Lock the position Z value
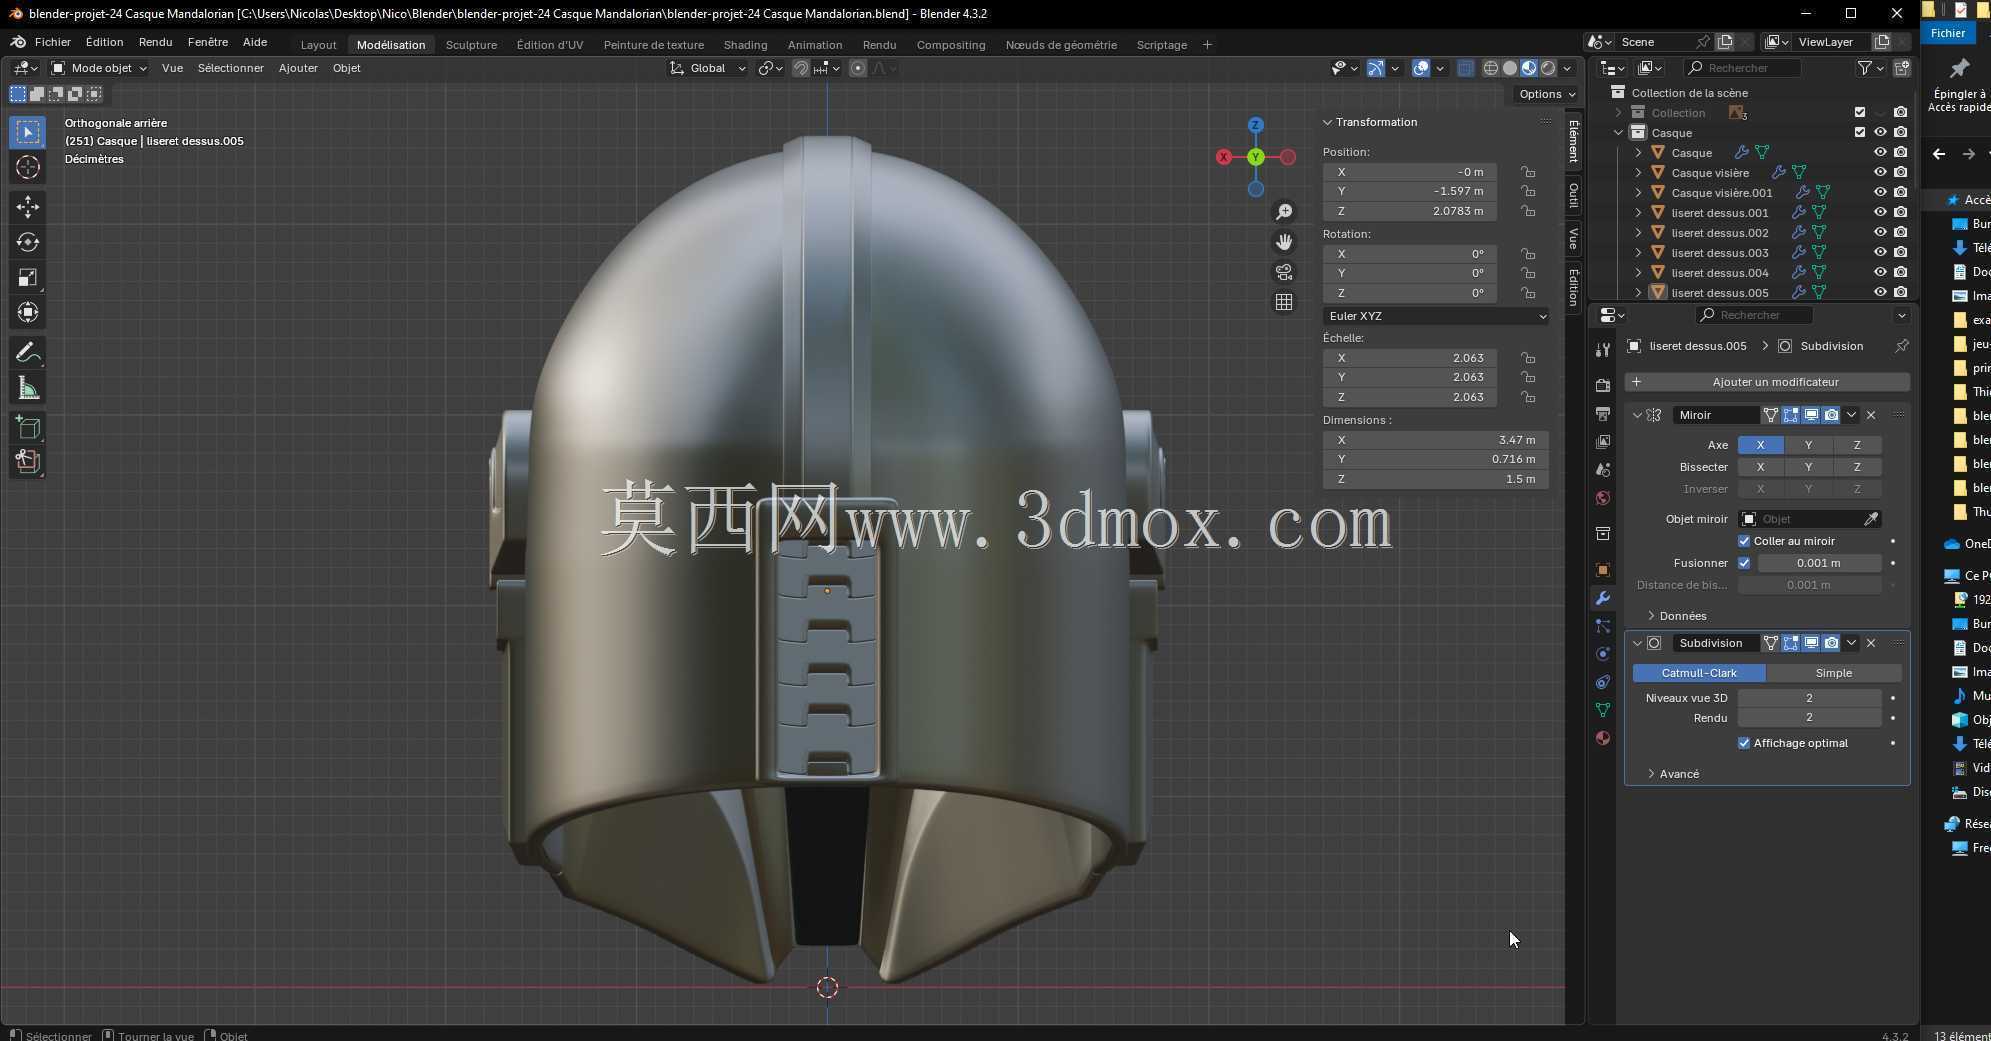This screenshot has width=1991, height=1041. [1528, 211]
